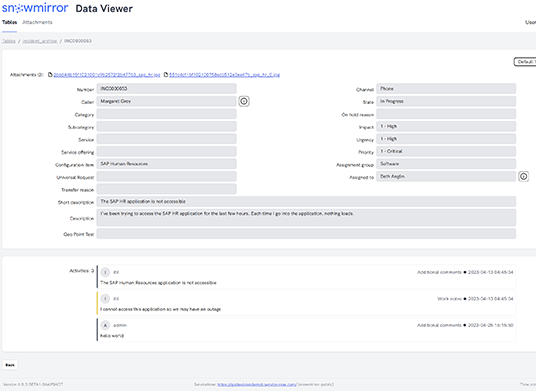Open incident_archive breadcrumb link

40,41
